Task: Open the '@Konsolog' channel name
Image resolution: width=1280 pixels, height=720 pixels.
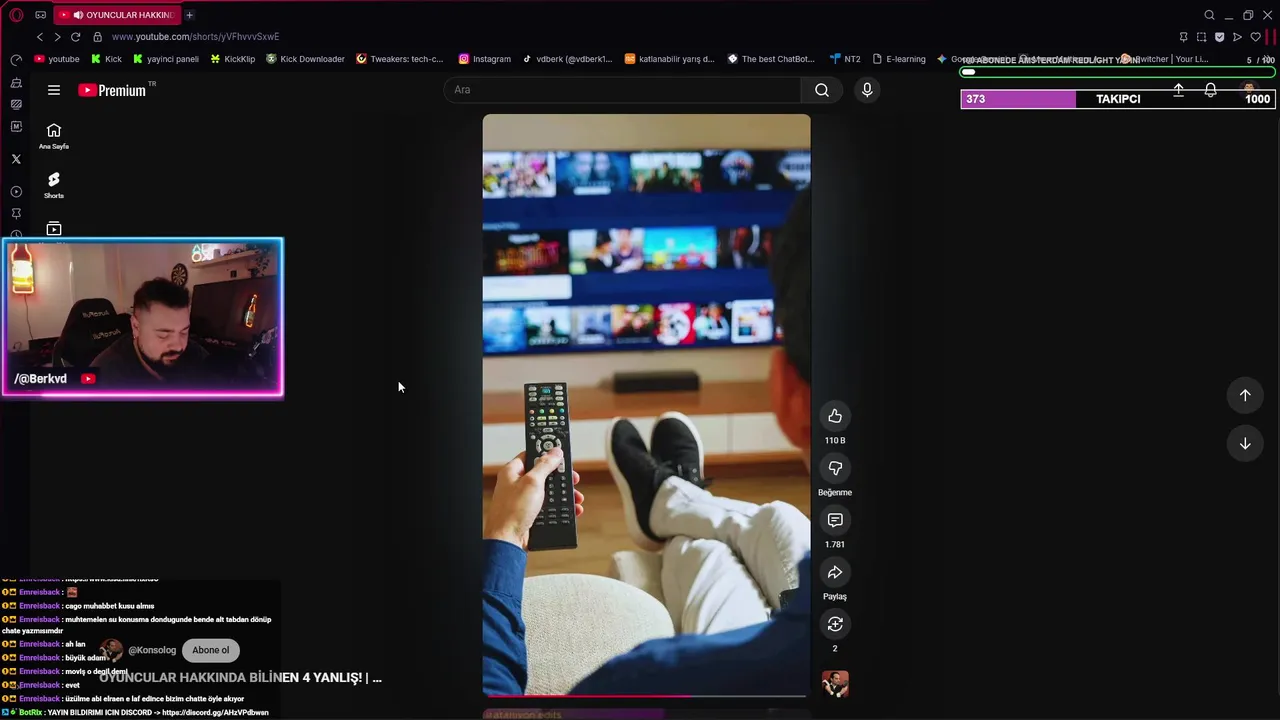Action: 152,650
